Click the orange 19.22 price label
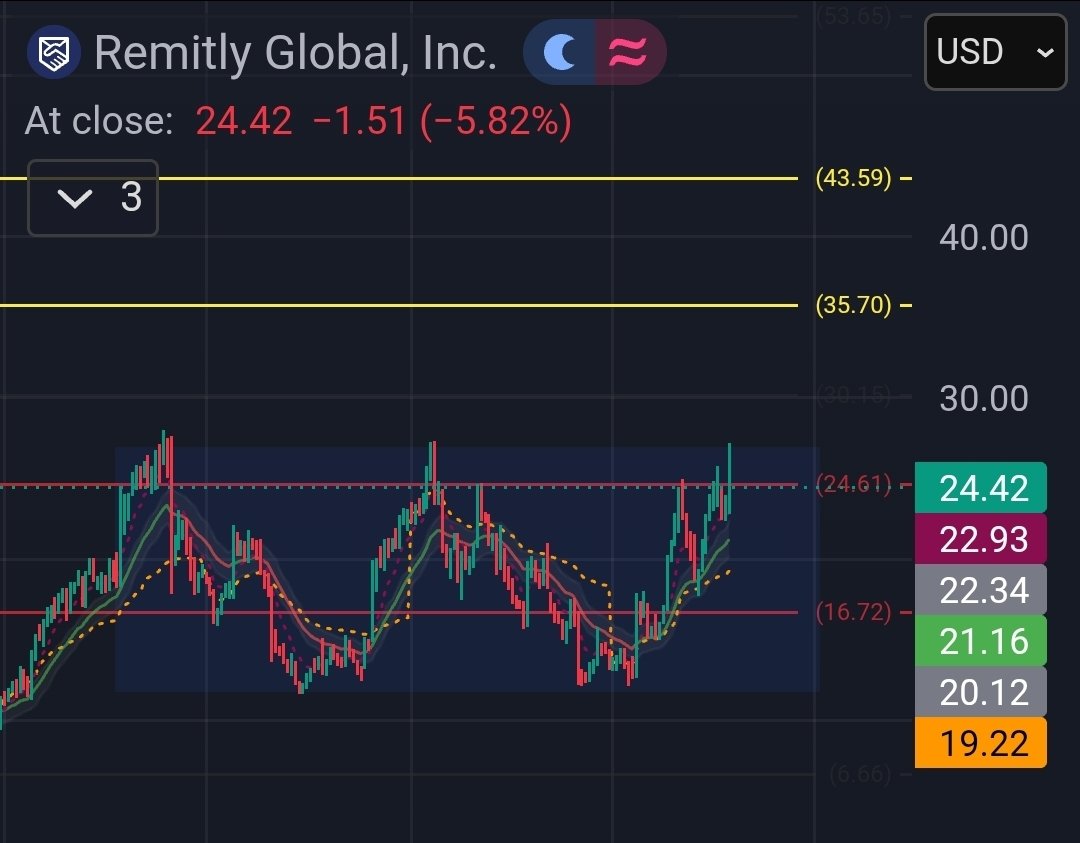Image resolution: width=1080 pixels, height=843 pixels. pyautogui.click(x=981, y=743)
